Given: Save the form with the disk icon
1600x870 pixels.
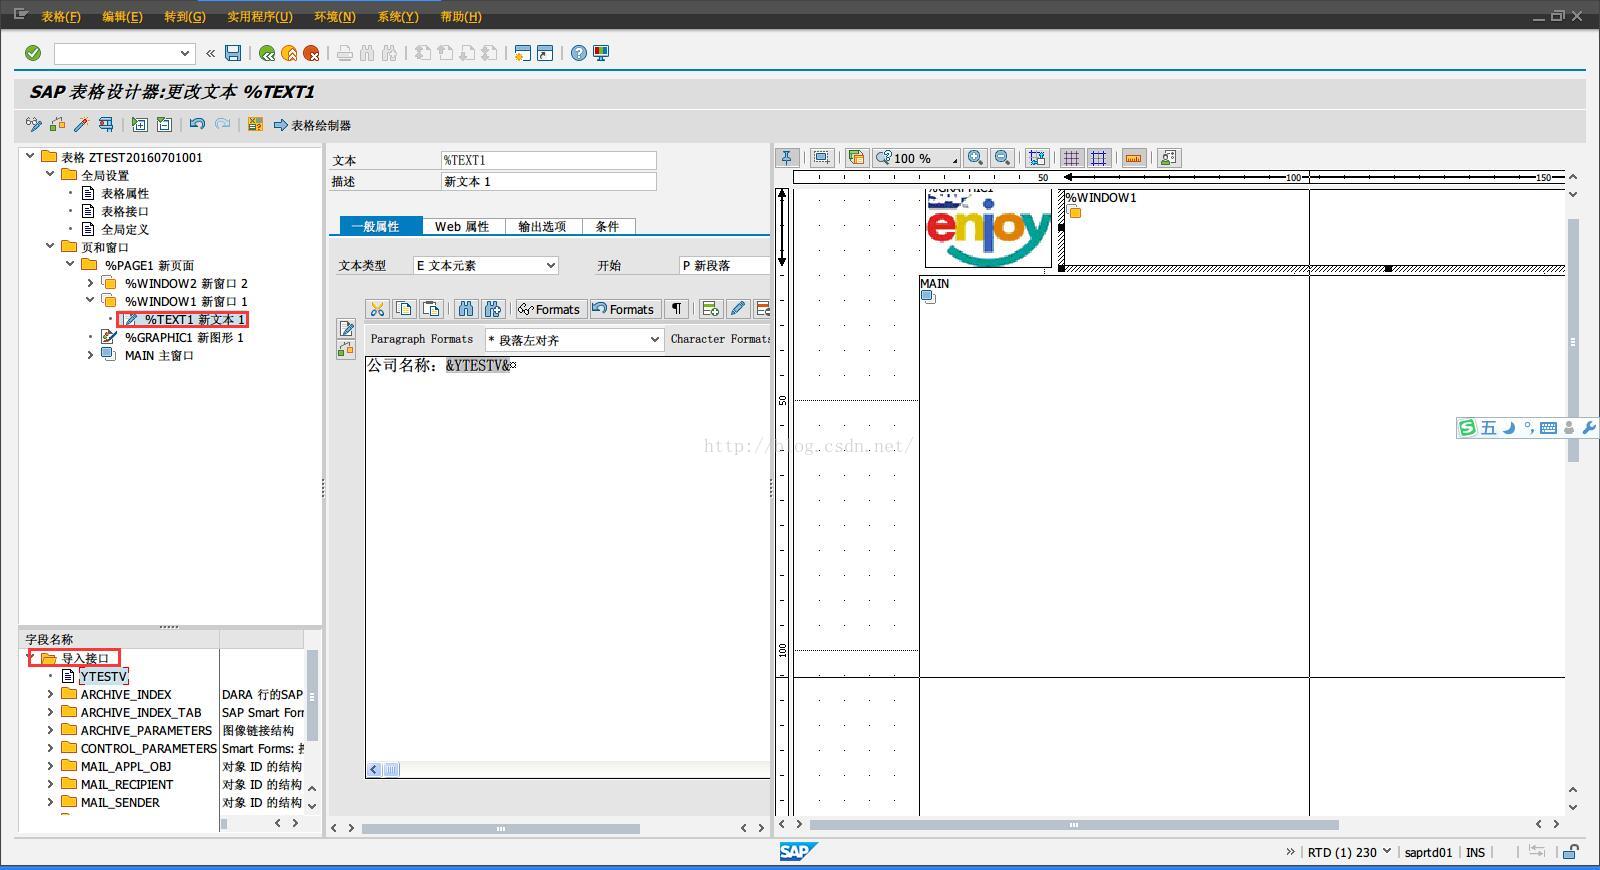Looking at the screenshot, I should tap(233, 53).
